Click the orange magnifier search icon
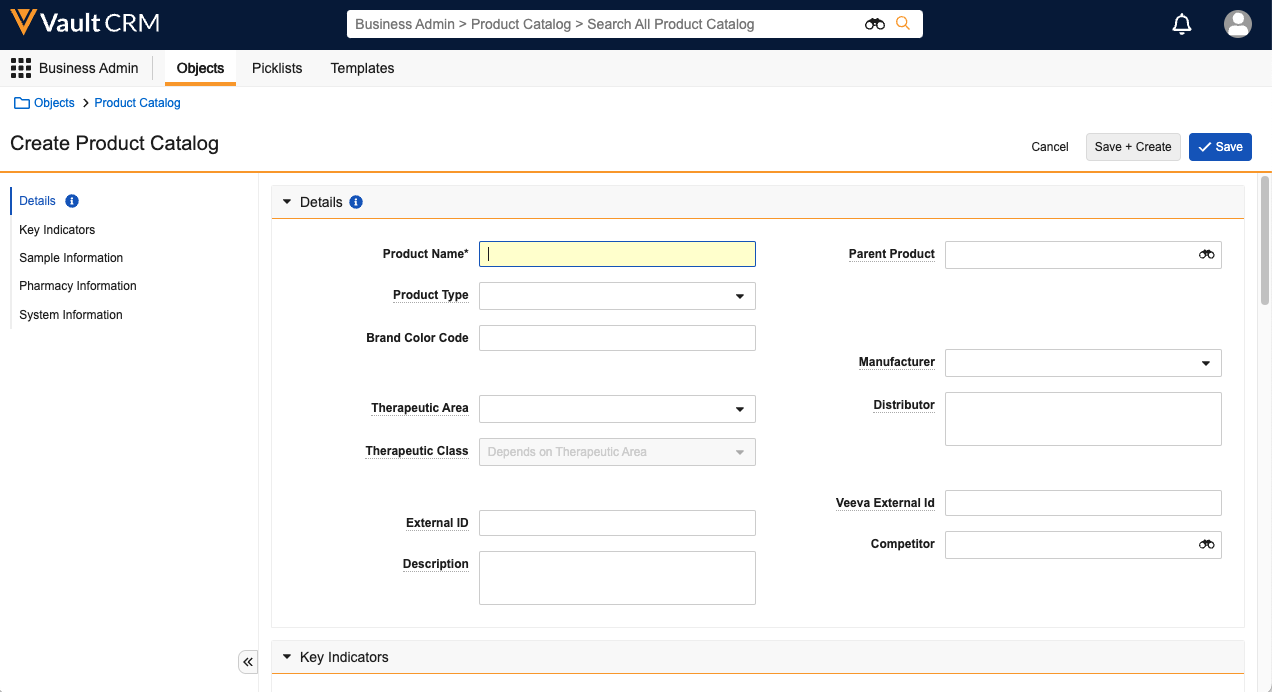1272x692 pixels. click(903, 24)
